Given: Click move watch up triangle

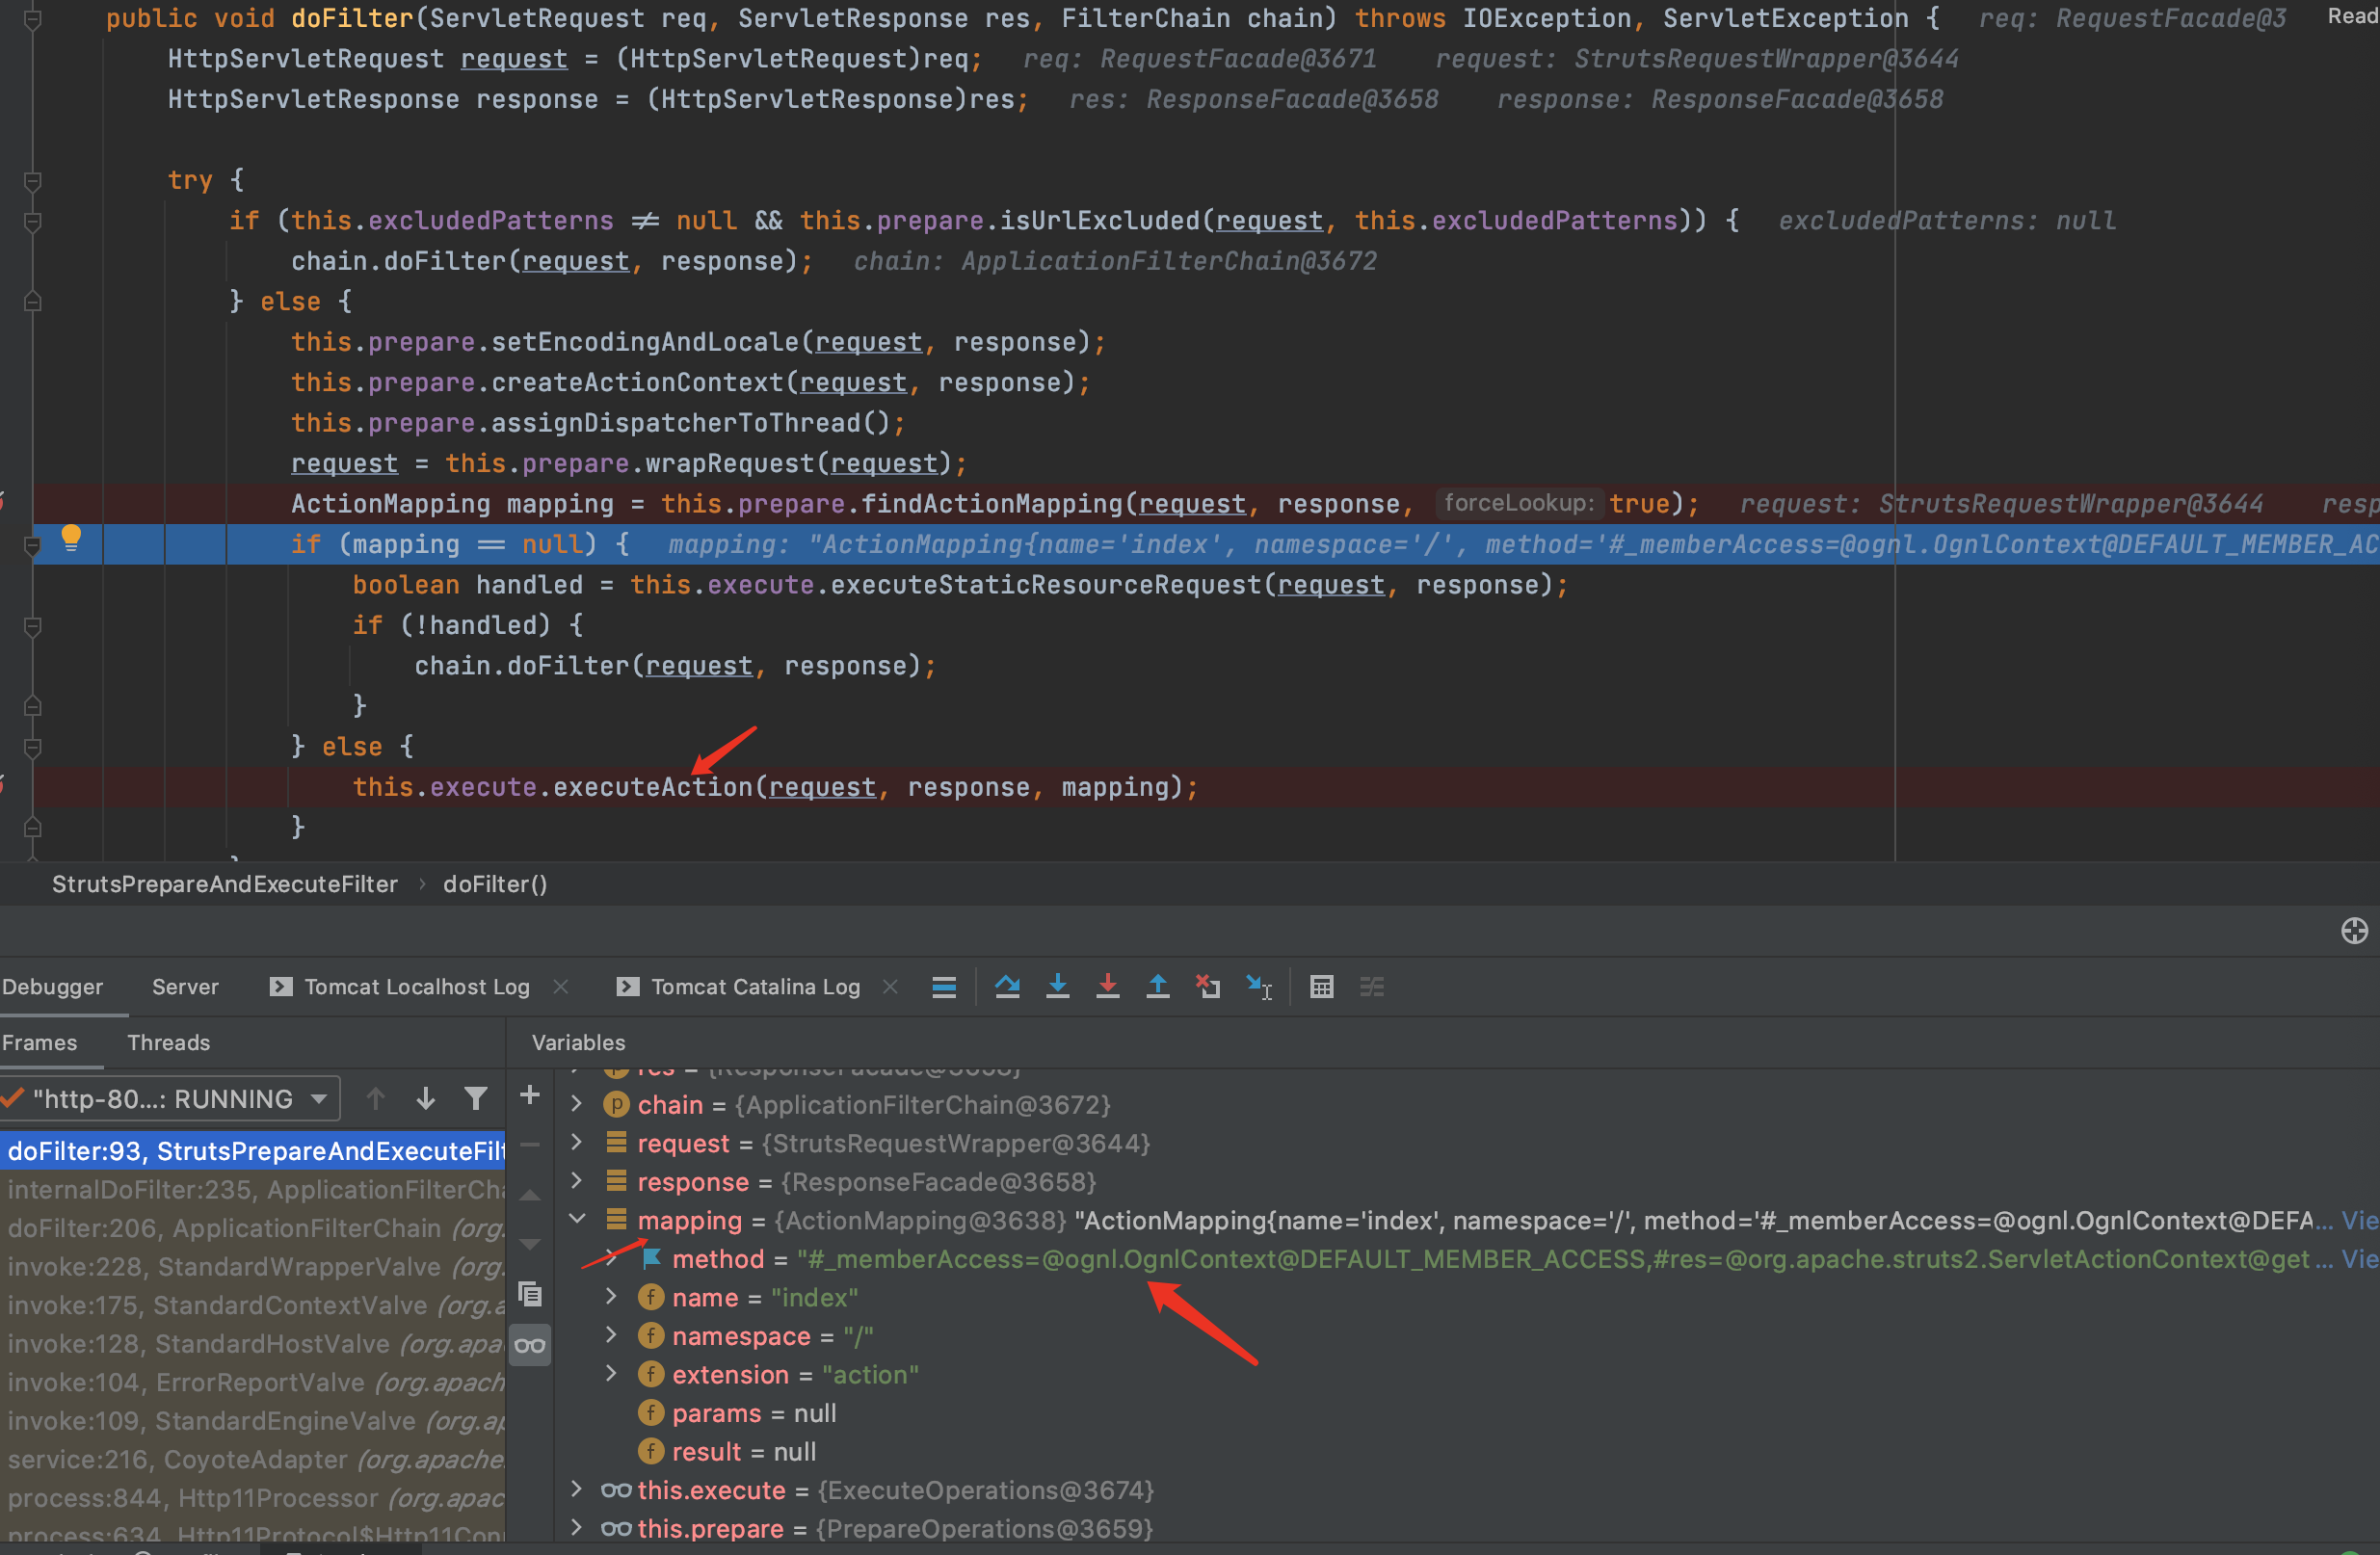Looking at the screenshot, I should (x=530, y=1195).
